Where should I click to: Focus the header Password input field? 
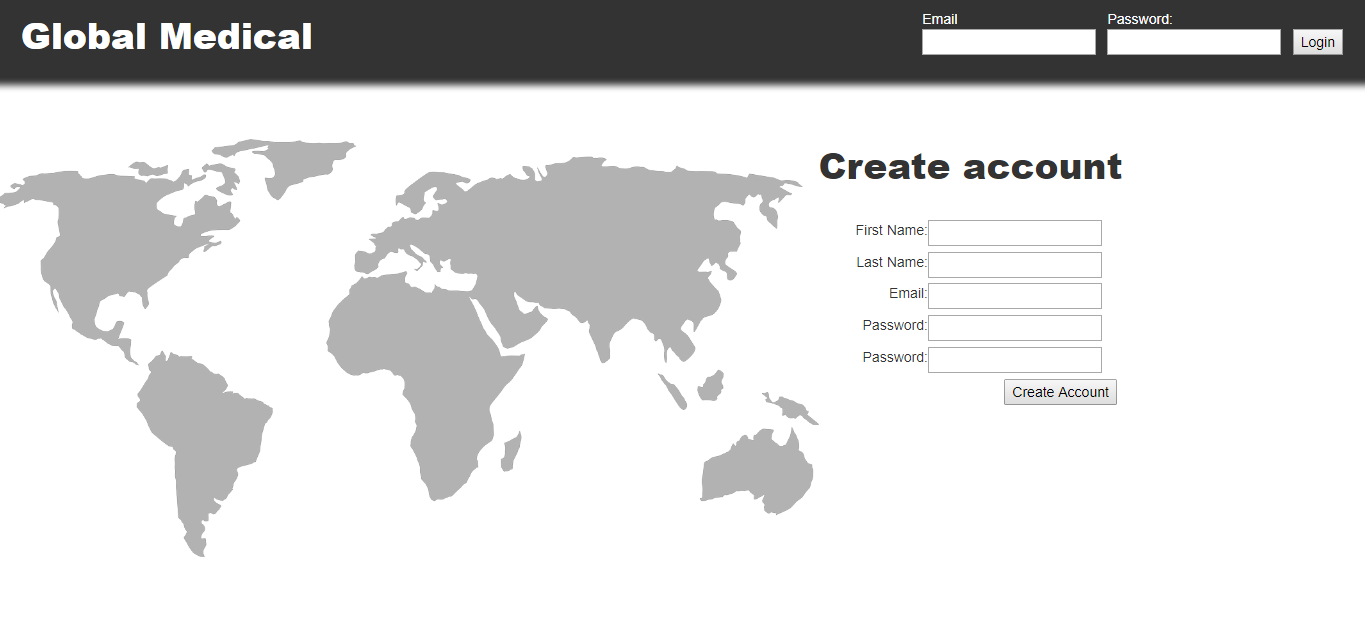coord(1193,42)
